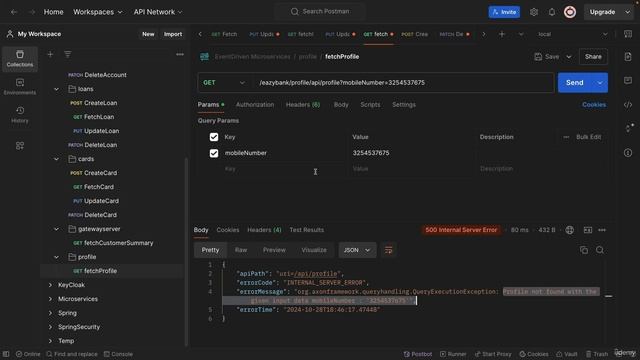Click the Share button
640x360 pixels.
click(593, 57)
